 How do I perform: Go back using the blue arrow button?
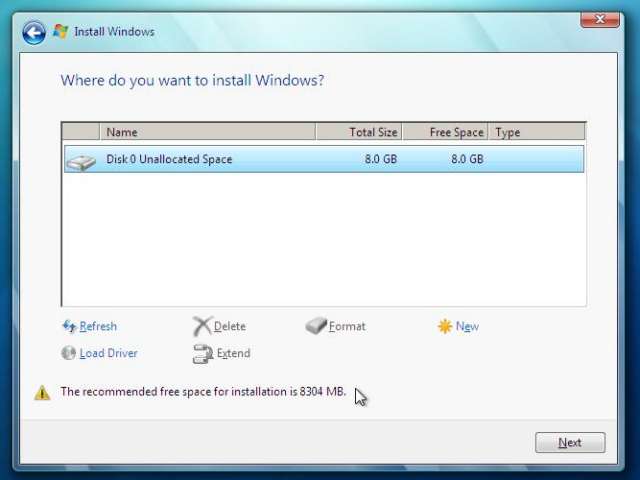34,32
